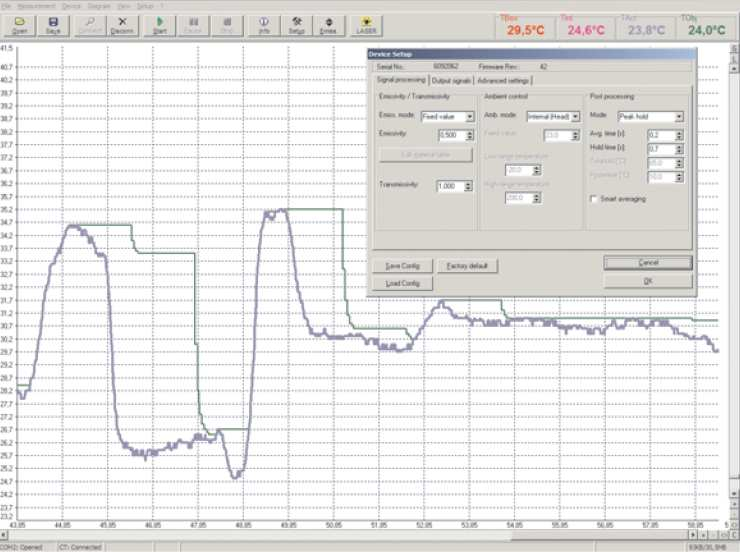Click the Save toolbar icon
This screenshot has height=552, width=740.
tap(53, 25)
